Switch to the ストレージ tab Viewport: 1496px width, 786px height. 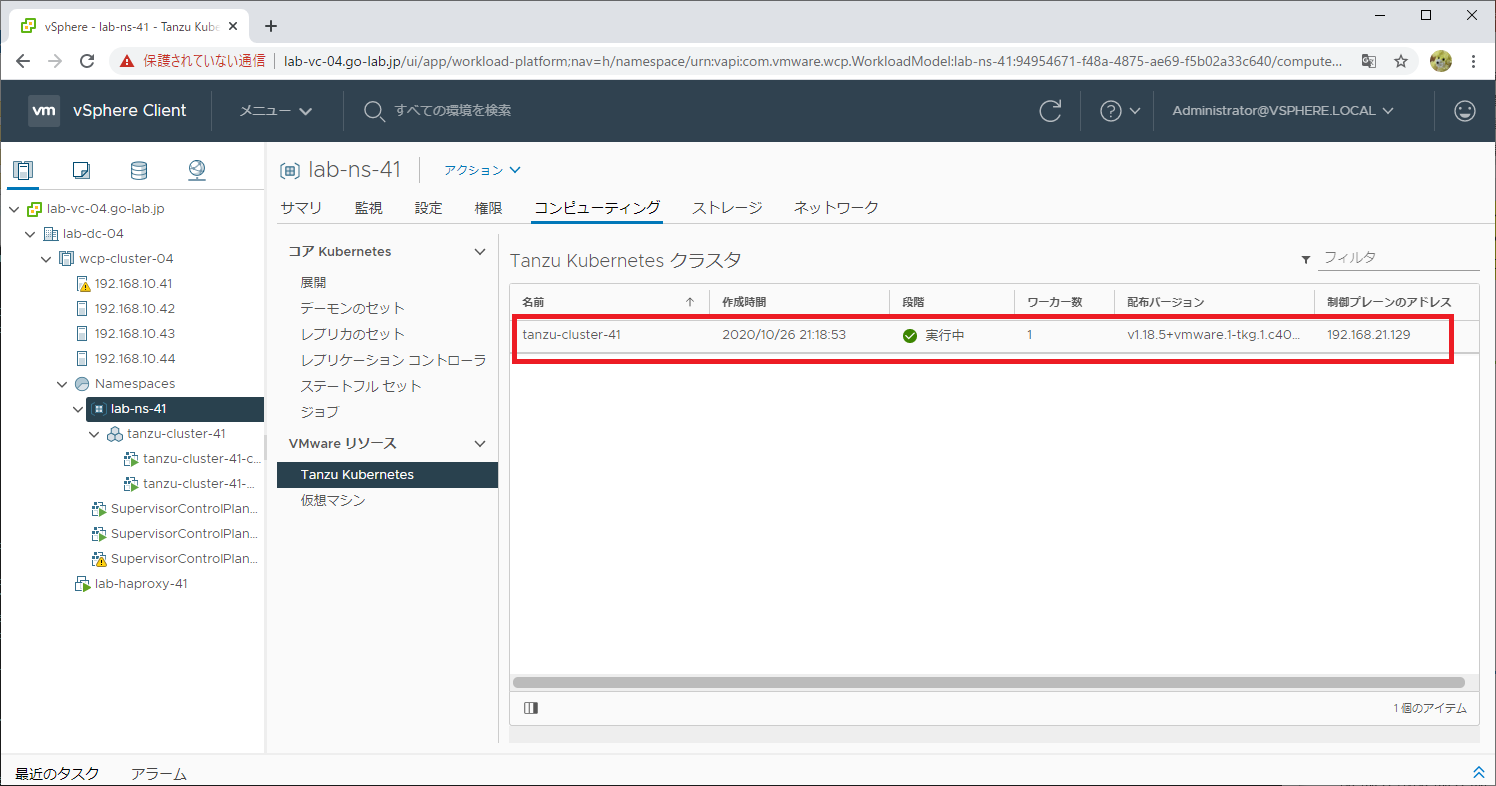pos(727,208)
